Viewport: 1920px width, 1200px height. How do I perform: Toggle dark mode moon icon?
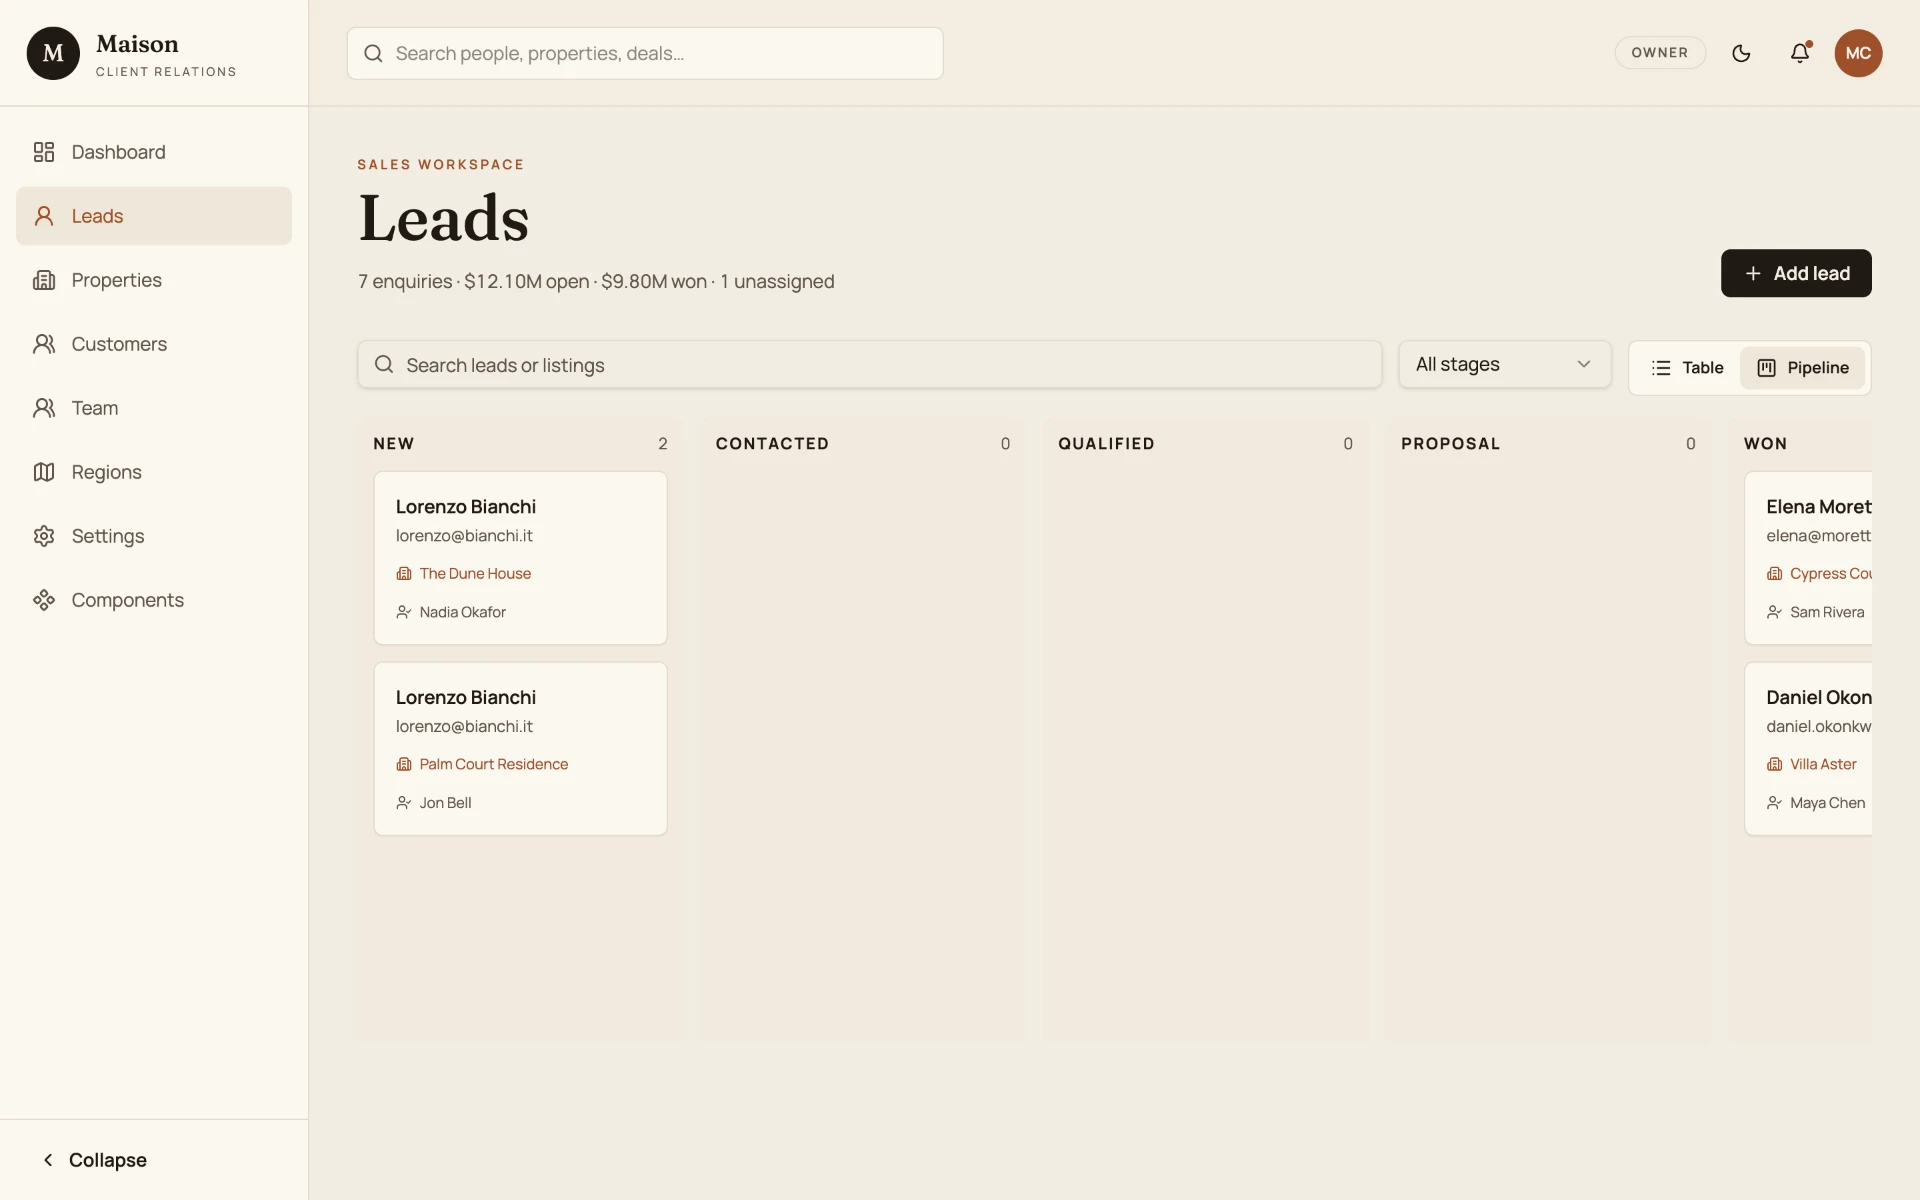[1741, 53]
